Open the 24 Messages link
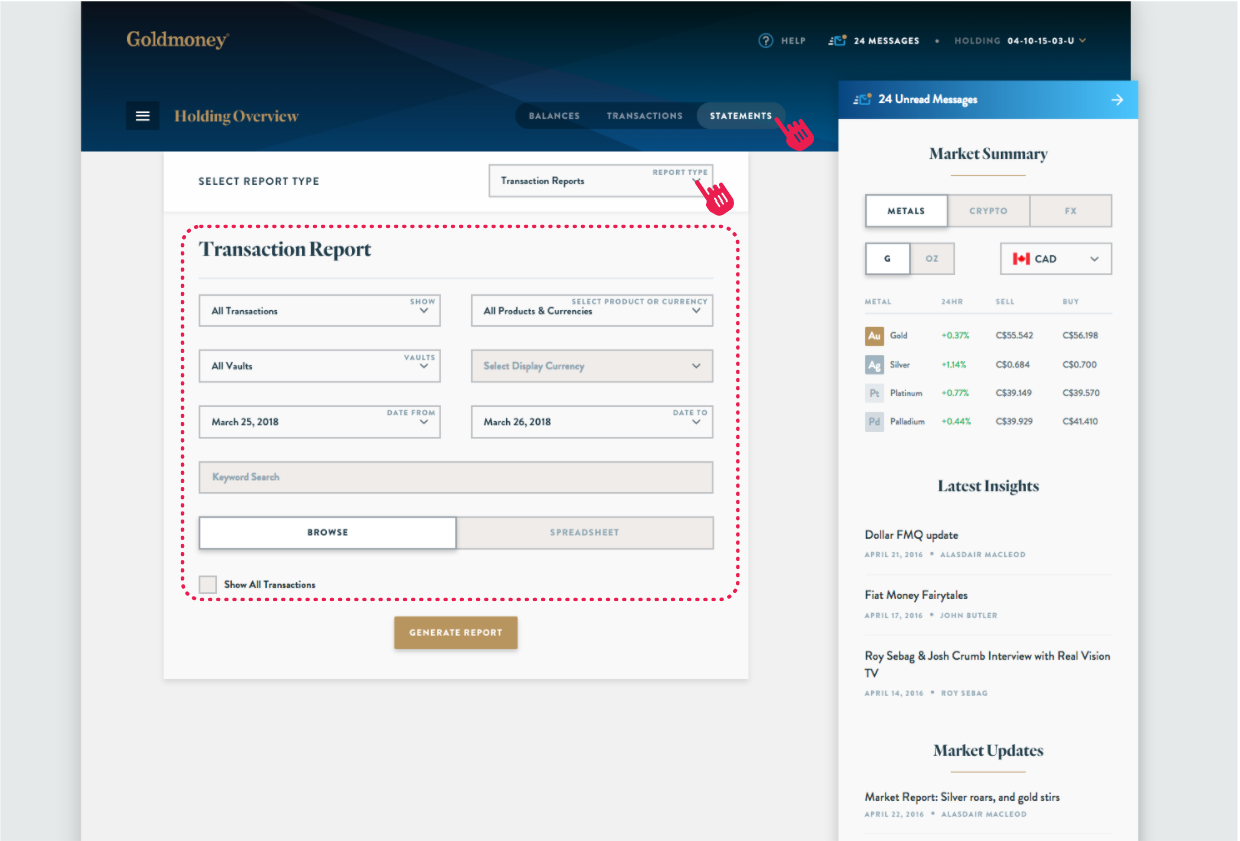1240x841 pixels. [x=886, y=41]
